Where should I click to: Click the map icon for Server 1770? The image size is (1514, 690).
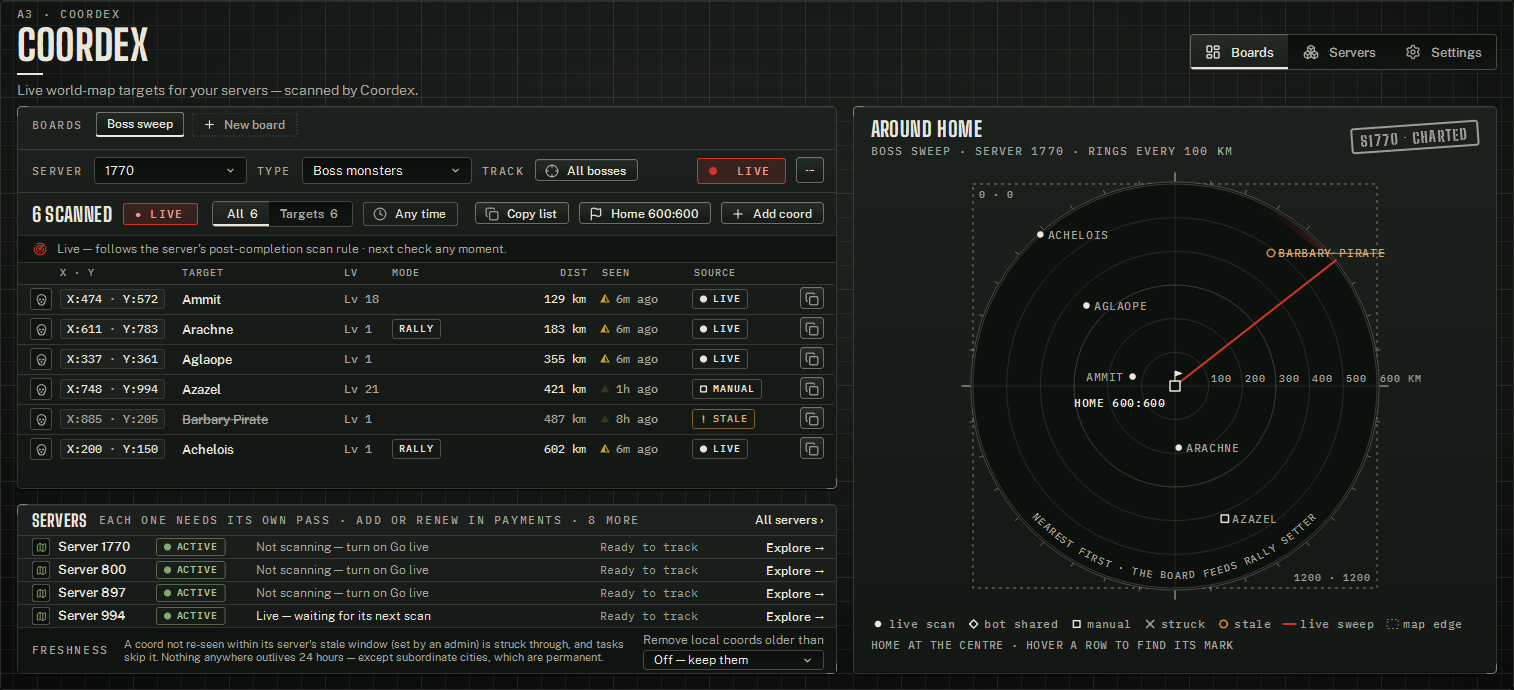coord(41,547)
